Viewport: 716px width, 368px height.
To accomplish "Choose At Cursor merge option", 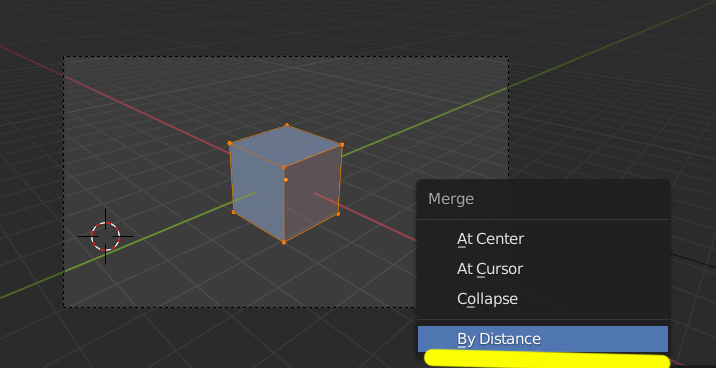I will click(542, 269).
